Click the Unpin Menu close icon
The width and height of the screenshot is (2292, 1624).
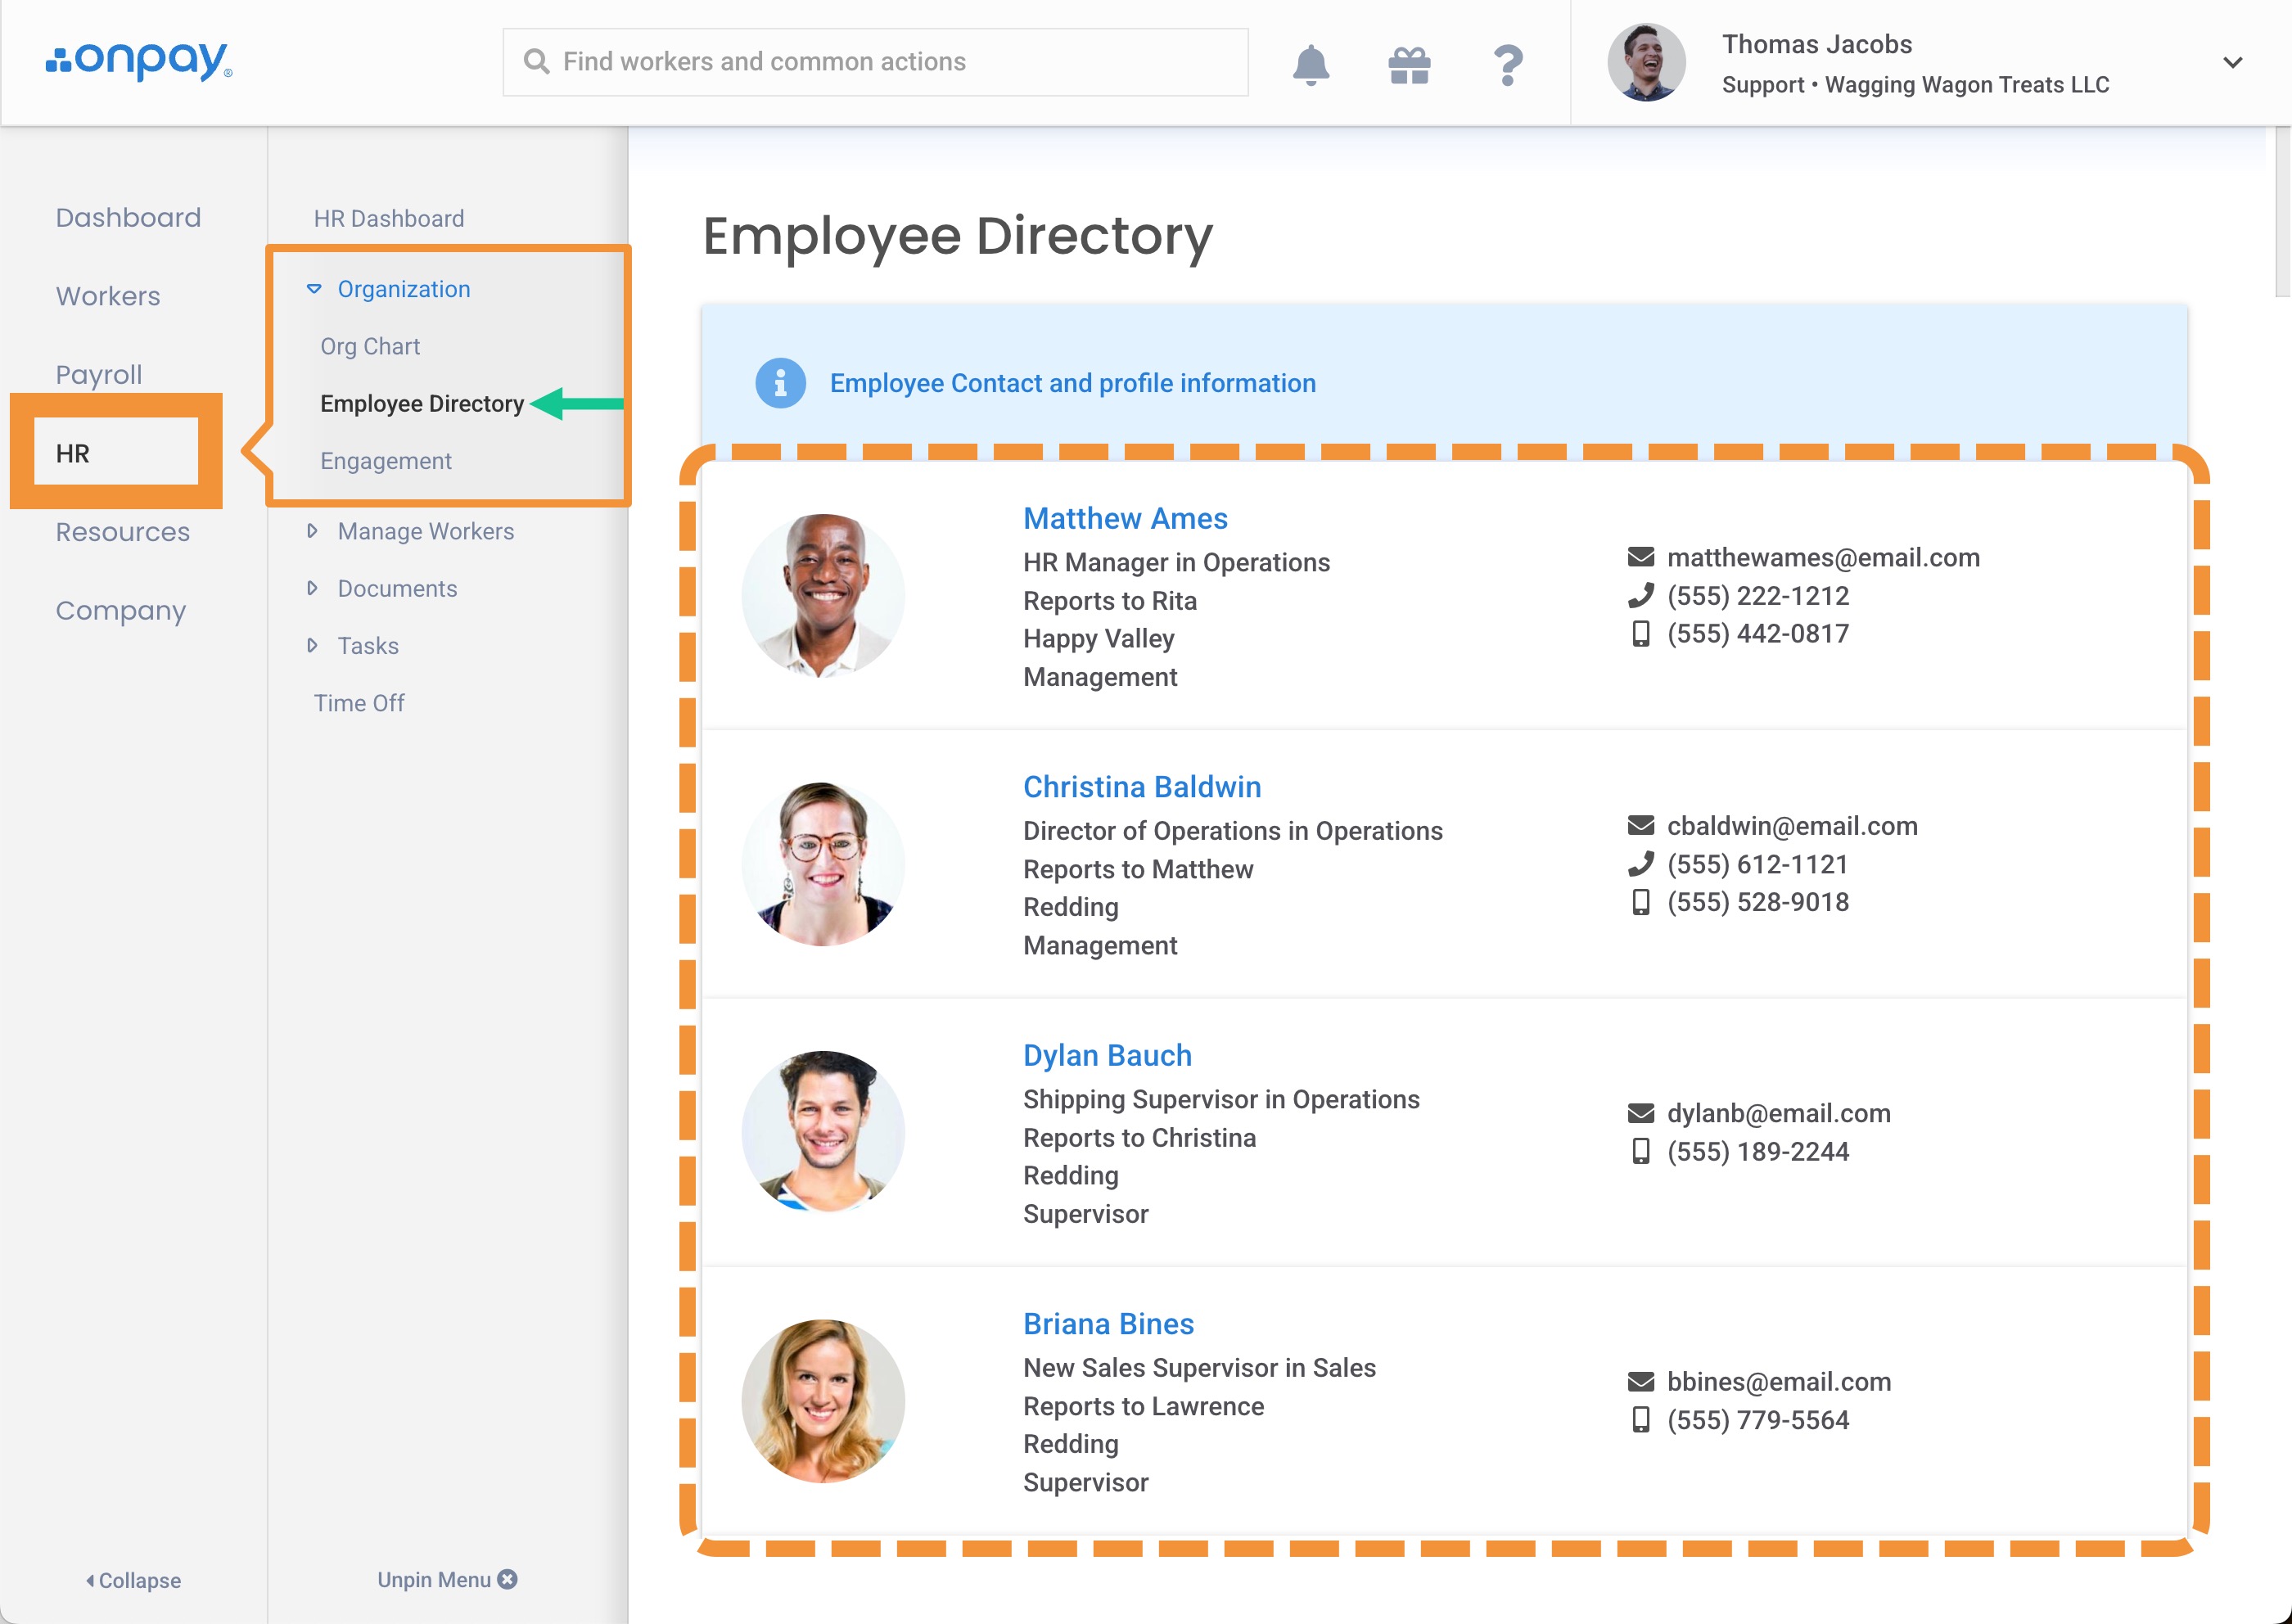(508, 1579)
